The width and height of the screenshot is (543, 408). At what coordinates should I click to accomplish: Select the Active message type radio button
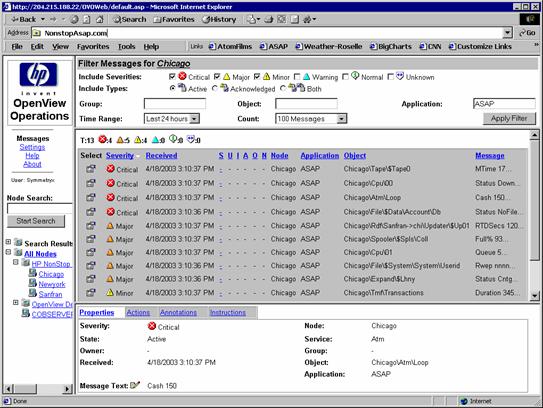(x=172, y=88)
